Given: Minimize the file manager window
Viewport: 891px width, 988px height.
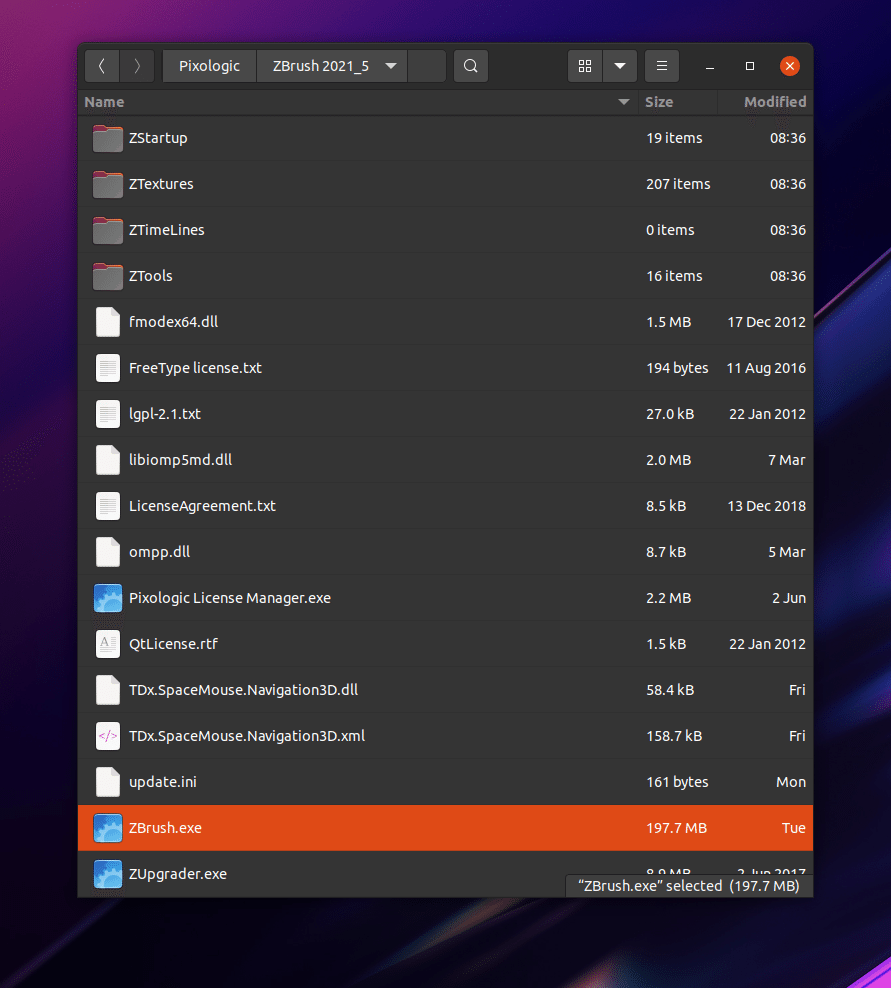Looking at the screenshot, I should pos(710,66).
